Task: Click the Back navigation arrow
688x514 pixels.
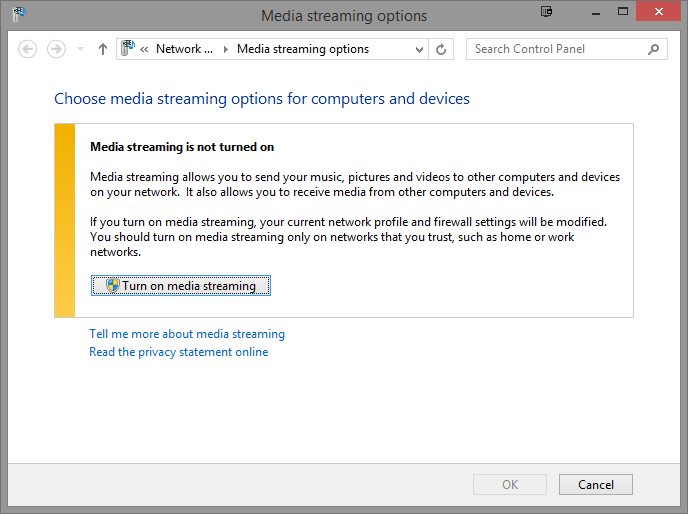Action: pyautogui.click(x=27, y=49)
